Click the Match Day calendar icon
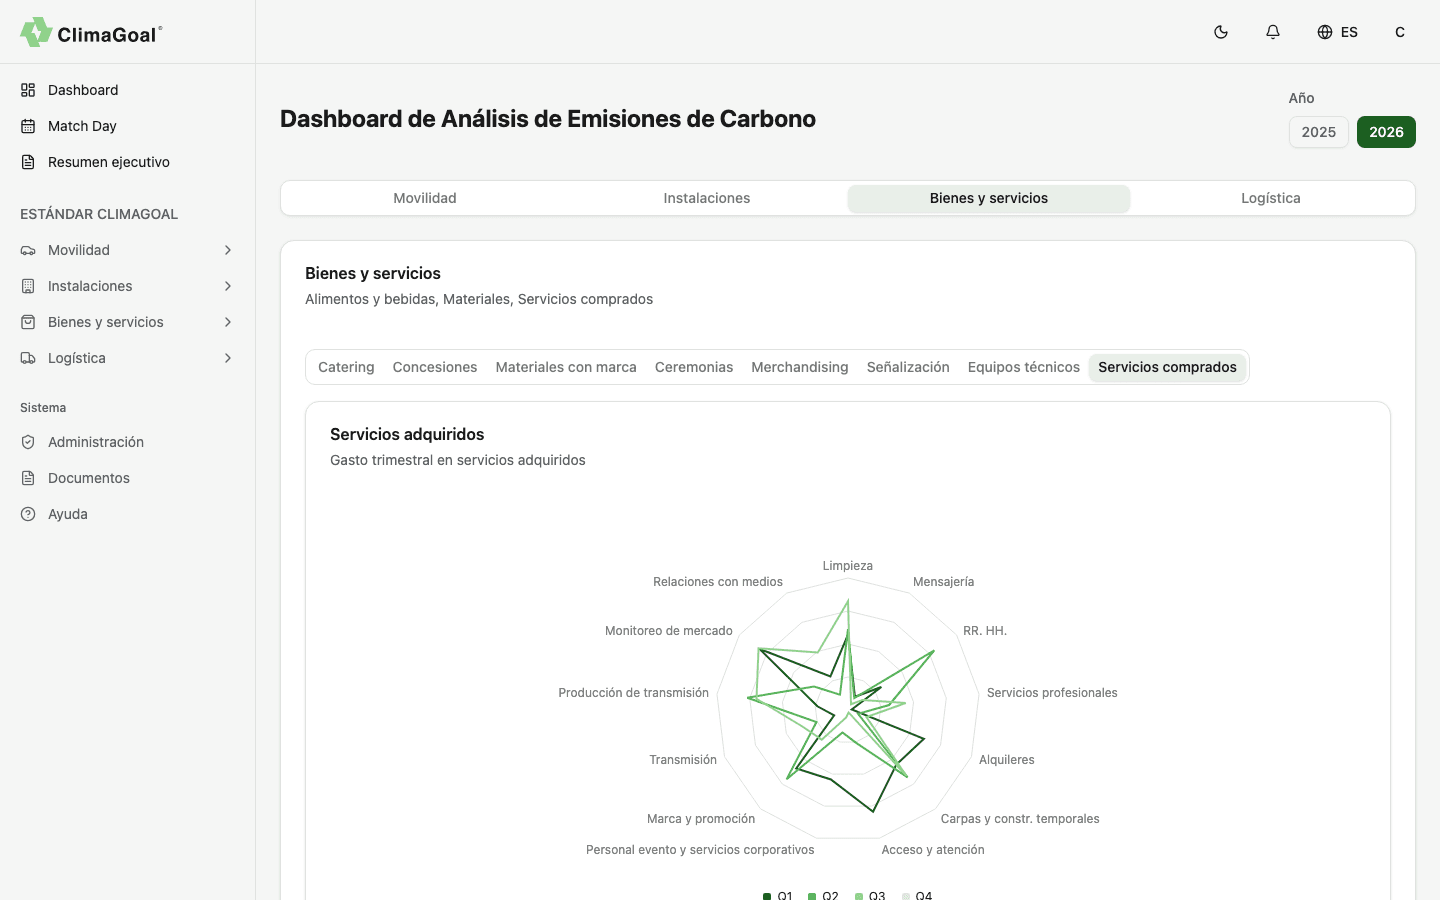This screenshot has width=1440, height=900. click(28, 126)
